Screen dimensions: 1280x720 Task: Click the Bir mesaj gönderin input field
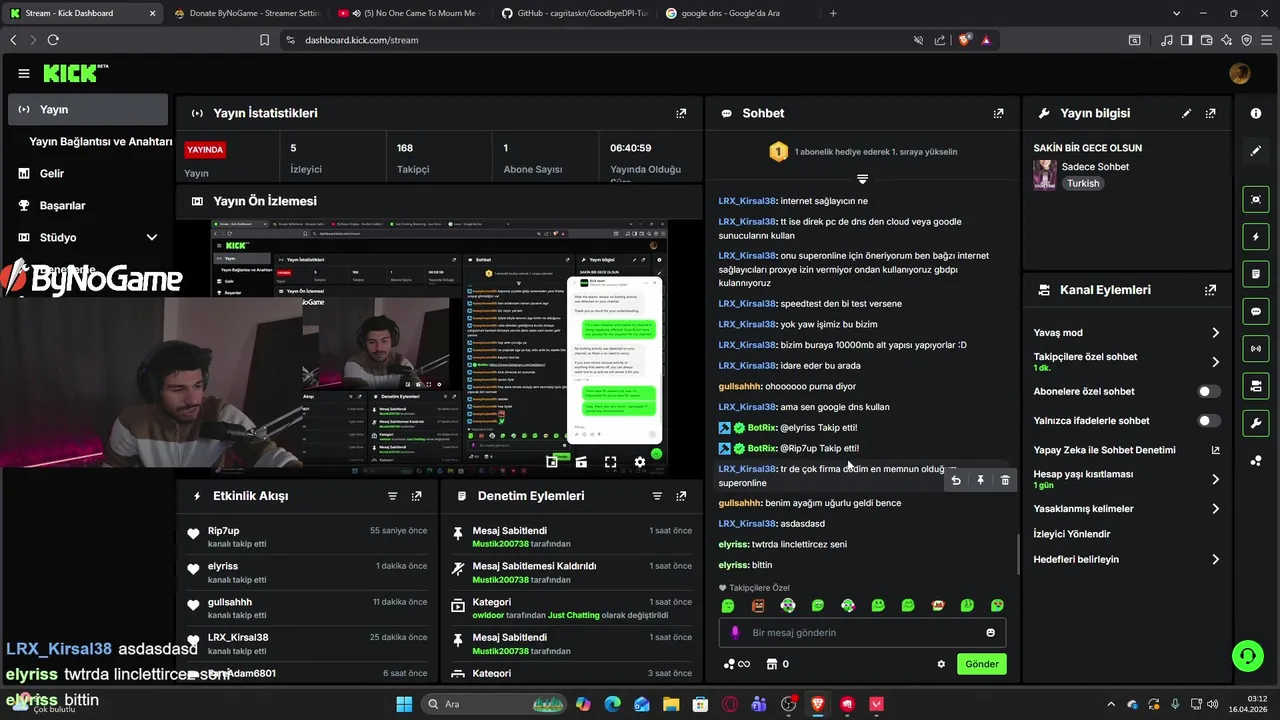coord(862,632)
